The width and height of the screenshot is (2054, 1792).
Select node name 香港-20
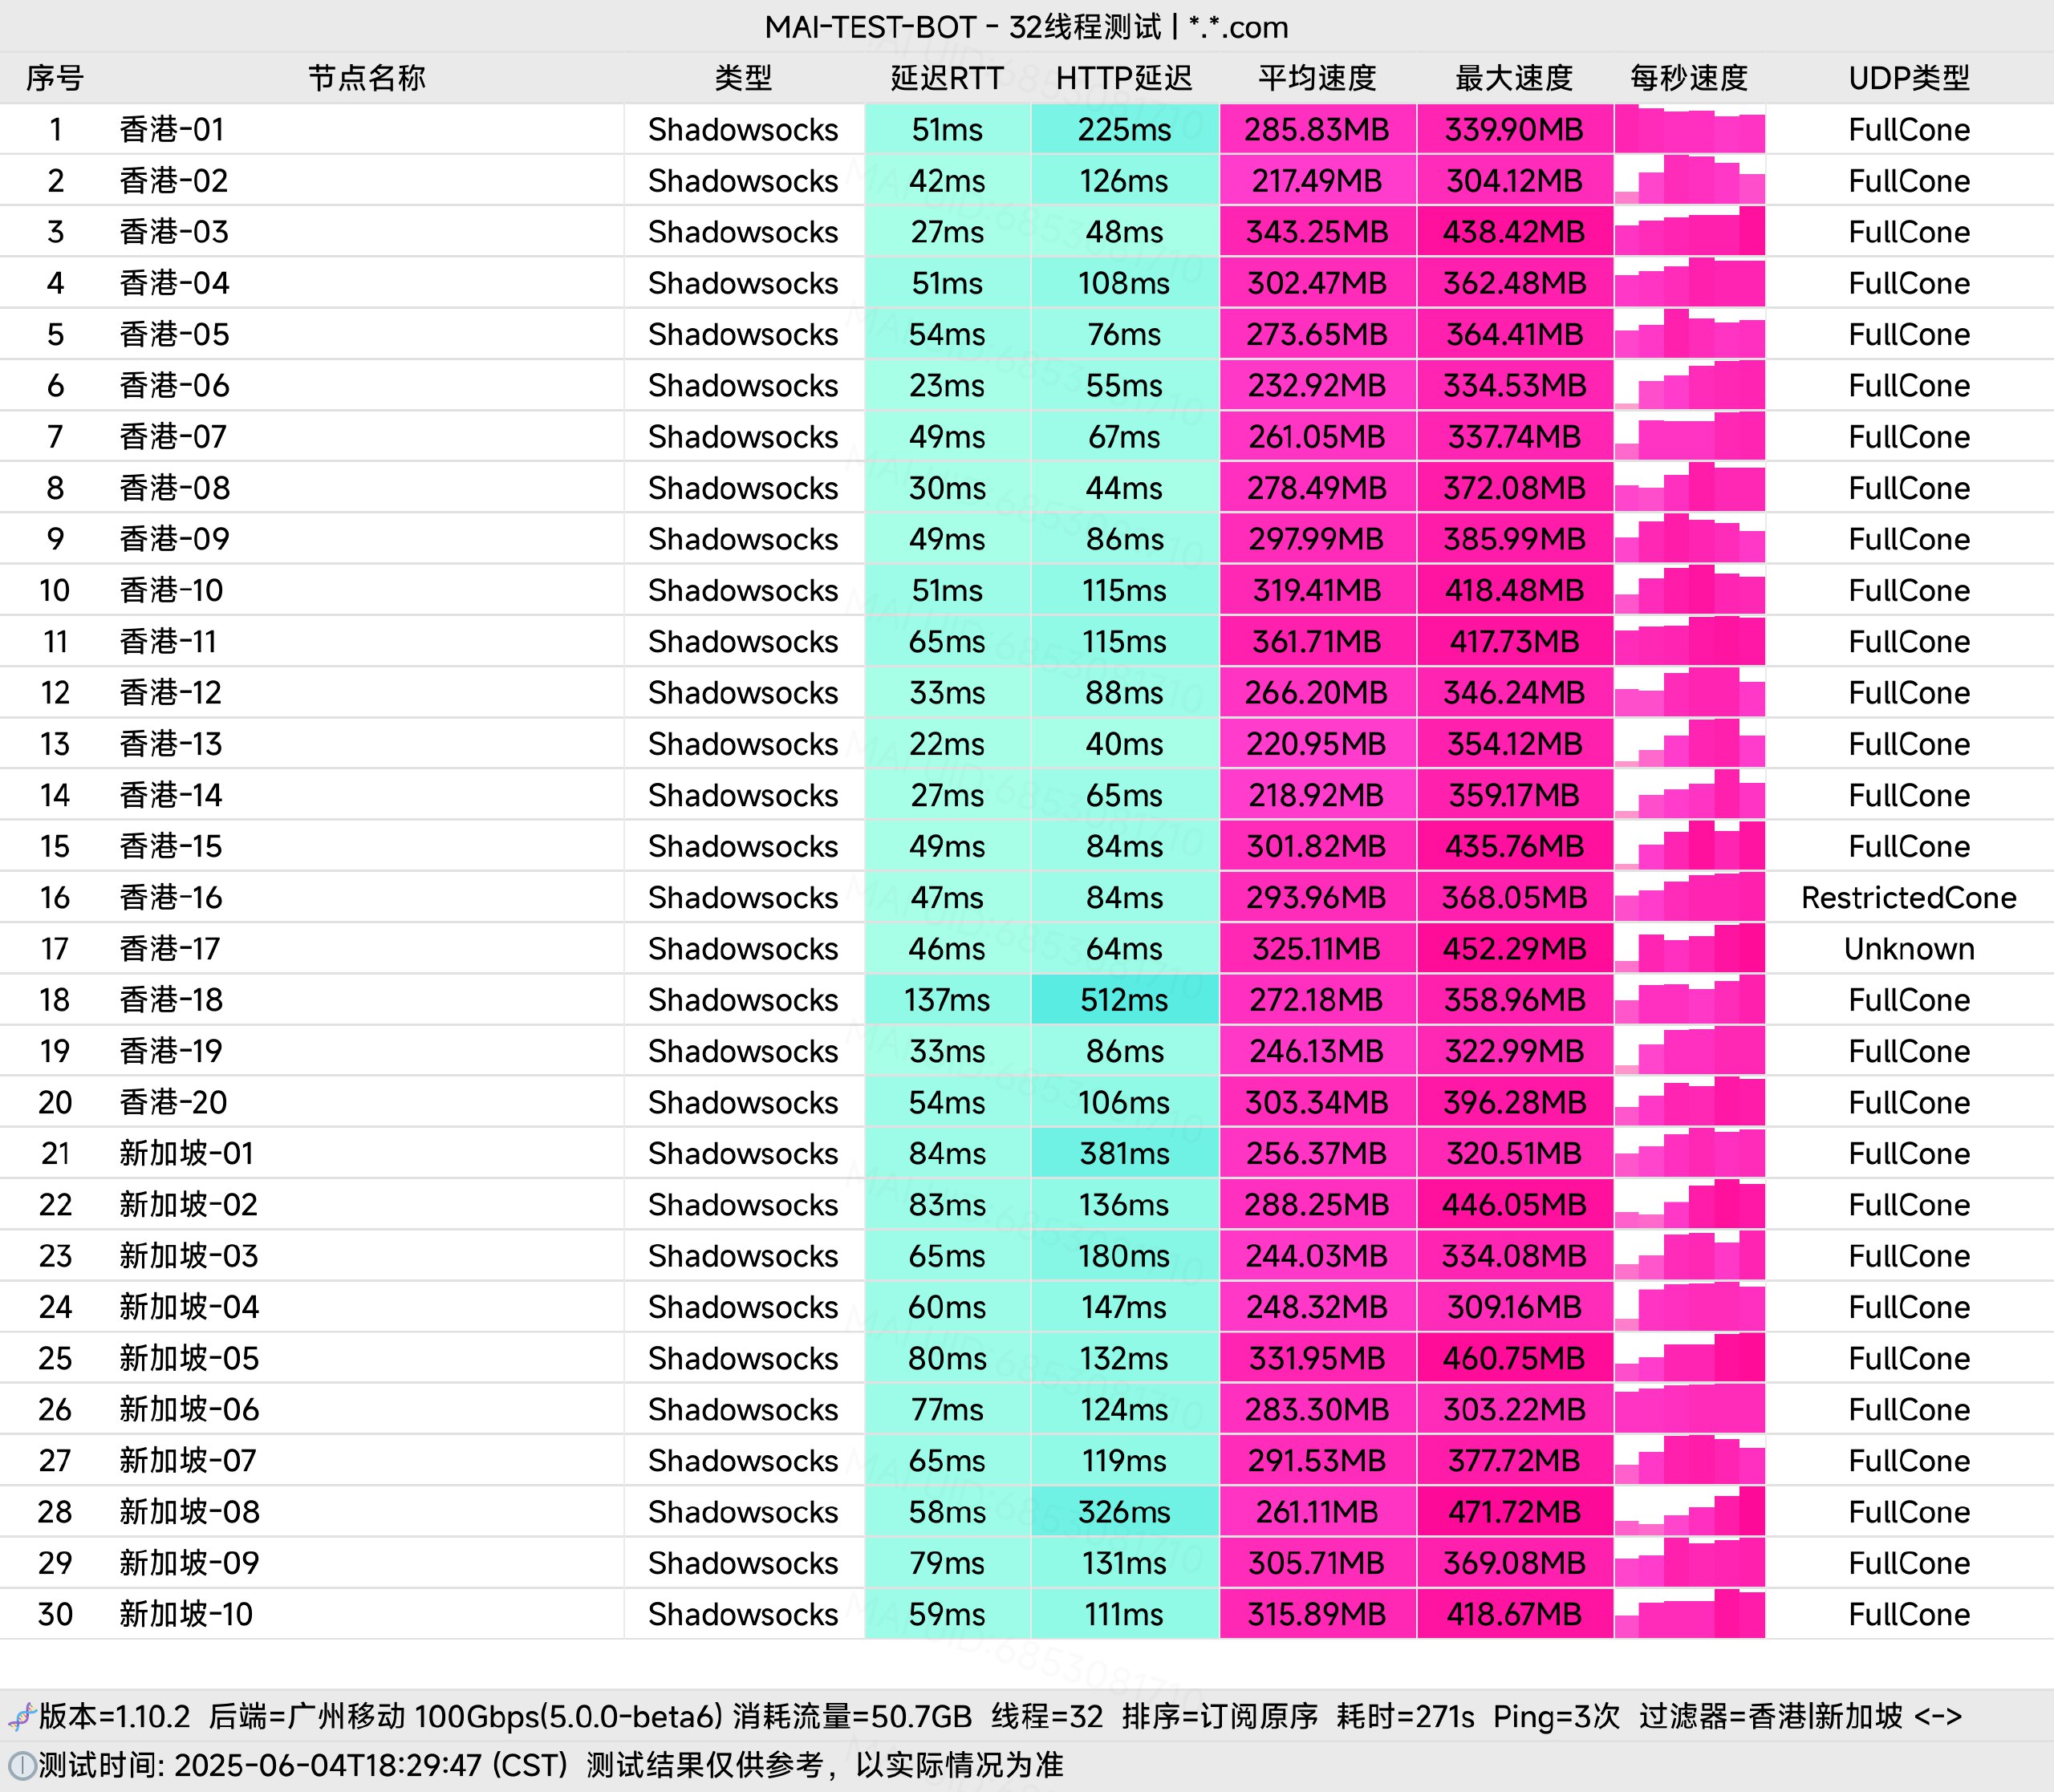click(173, 1102)
